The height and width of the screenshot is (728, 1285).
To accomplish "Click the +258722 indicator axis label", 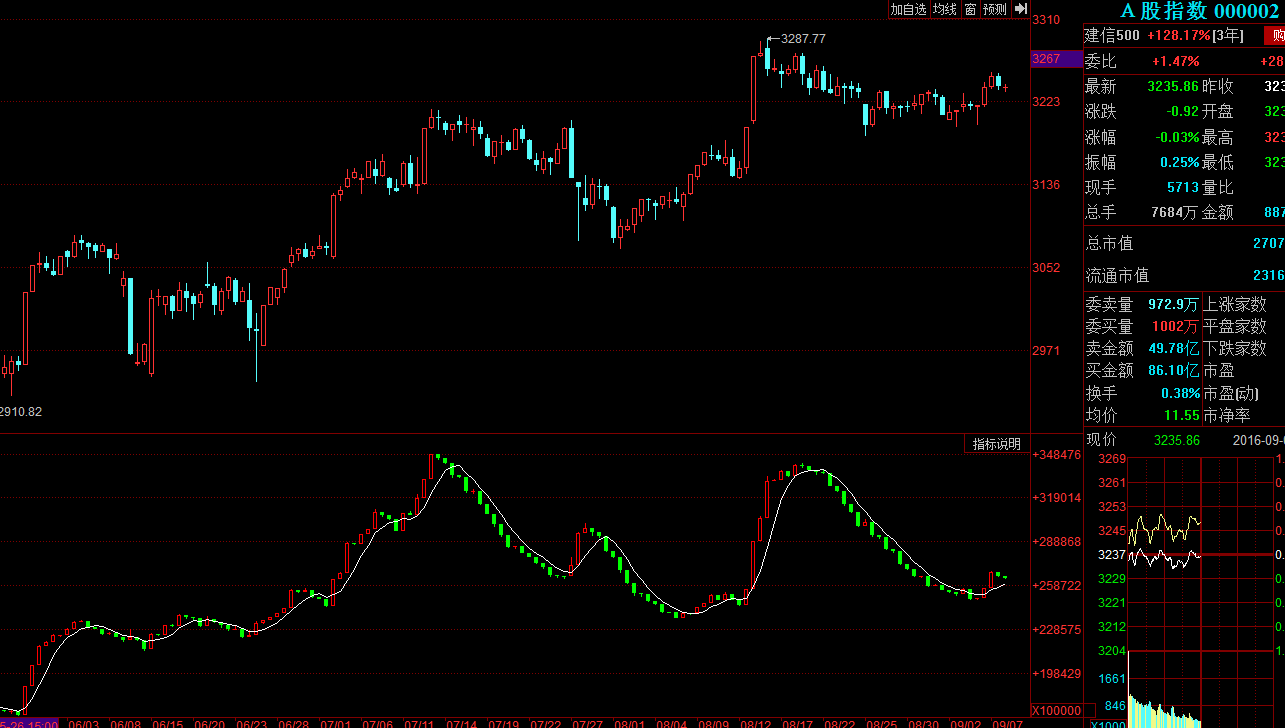I will pos(1057,585).
